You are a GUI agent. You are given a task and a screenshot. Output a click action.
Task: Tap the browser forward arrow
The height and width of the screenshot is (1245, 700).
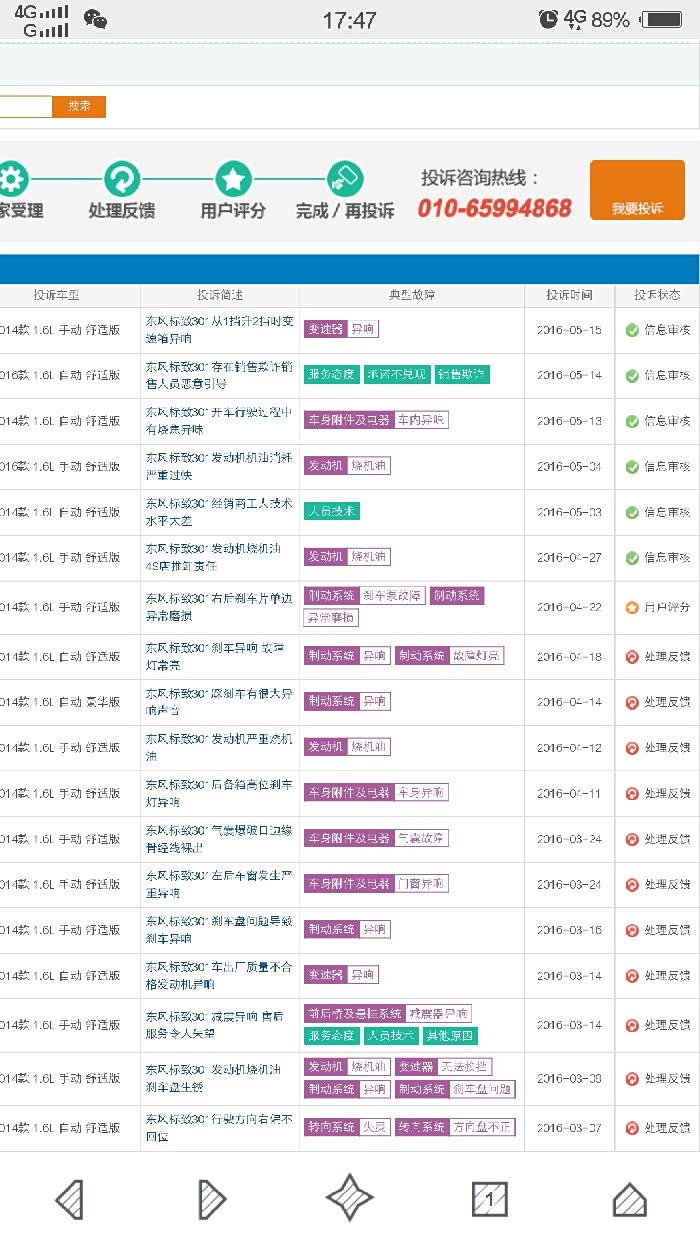(210, 1198)
